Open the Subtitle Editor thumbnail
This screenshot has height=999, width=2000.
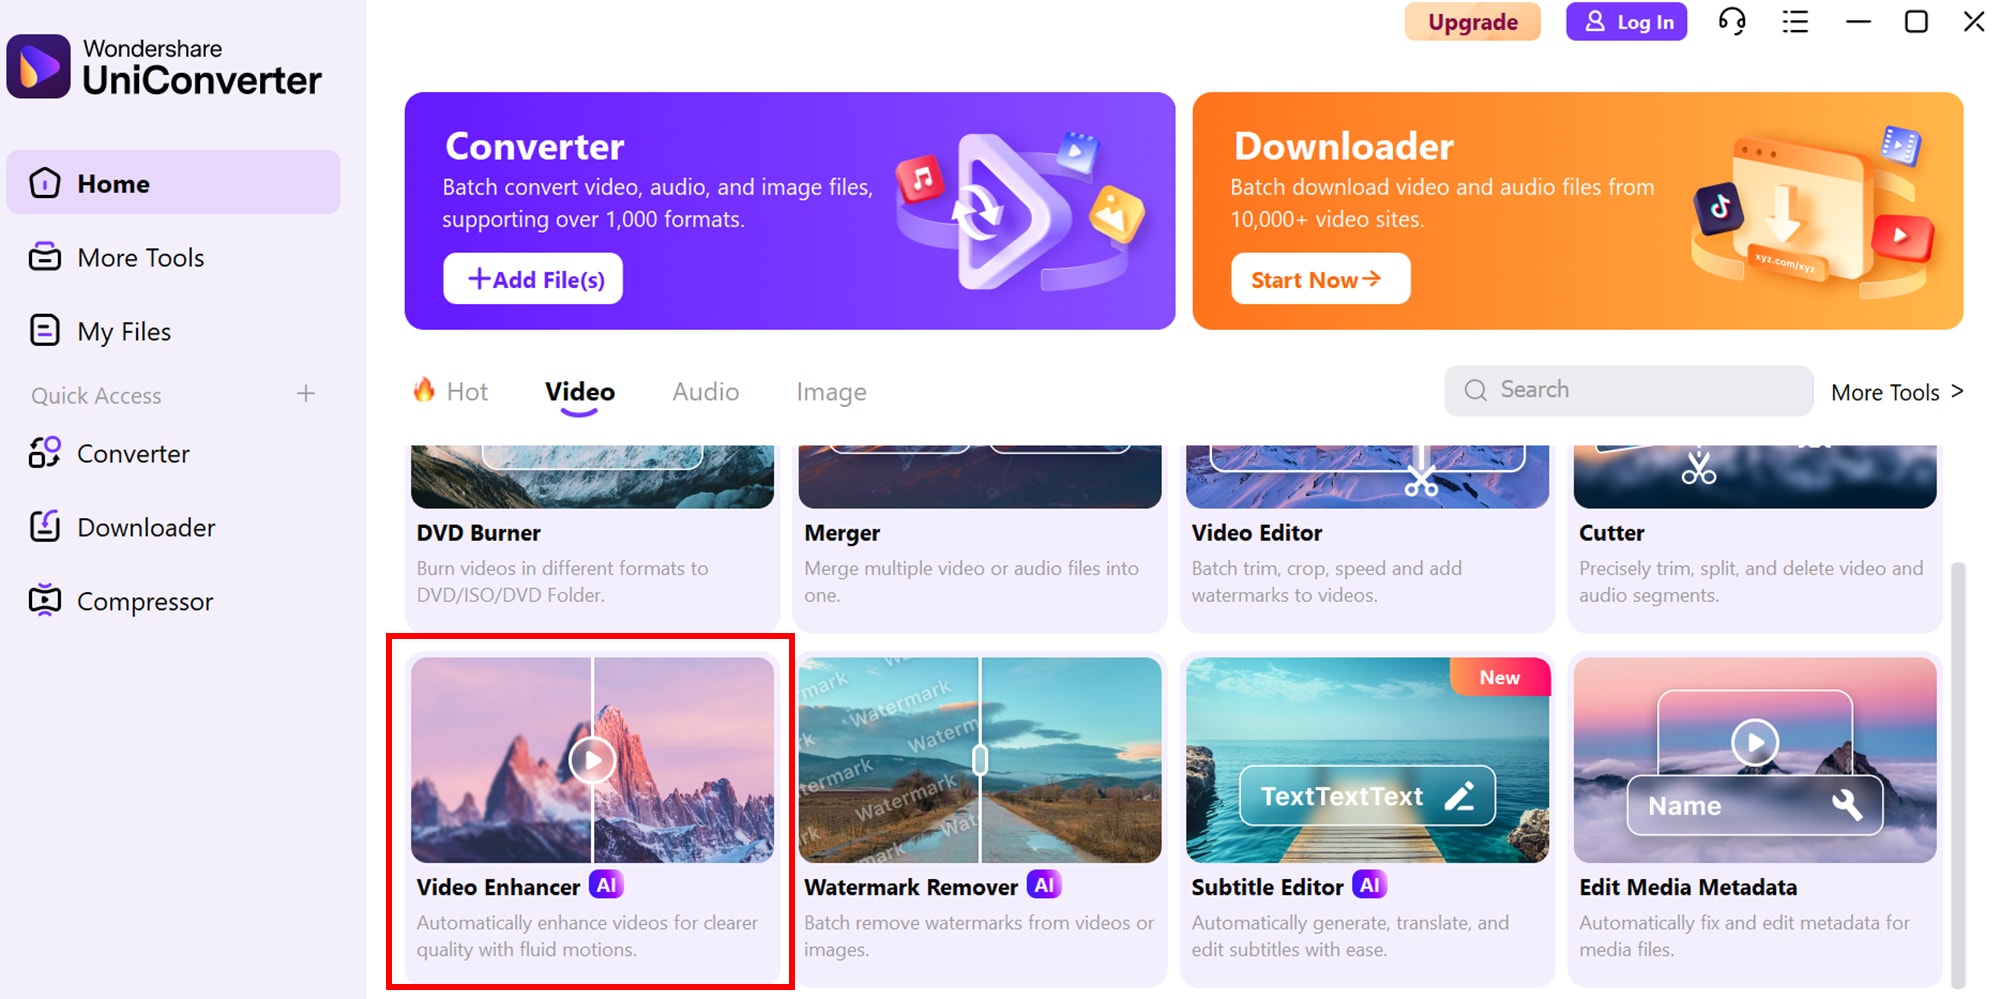[x=1367, y=760]
